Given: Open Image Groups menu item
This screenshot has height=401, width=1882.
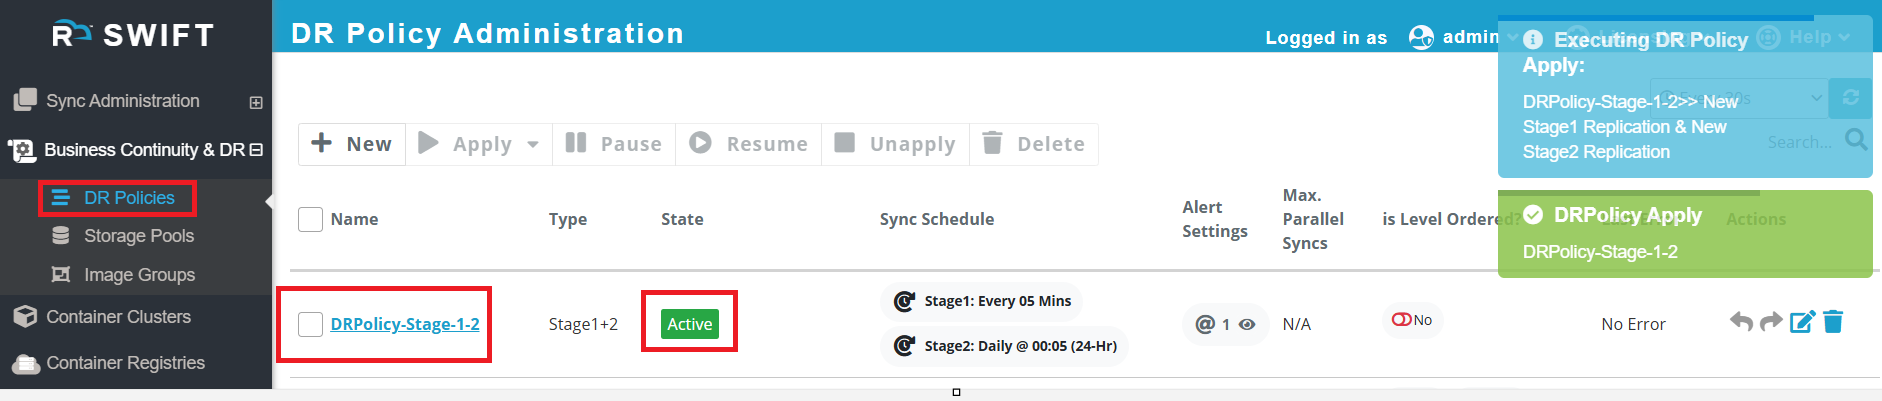Looking at the screenshot, I should (139, 275).
